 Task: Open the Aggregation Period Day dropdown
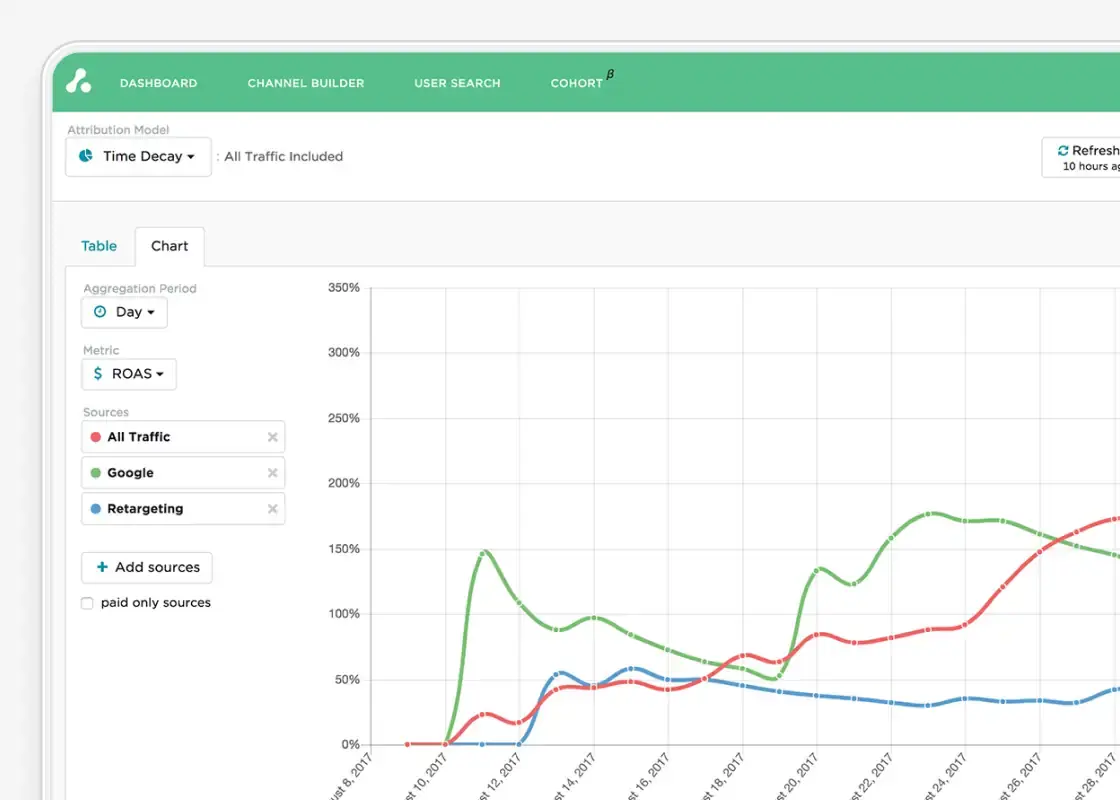click(124, 312)
